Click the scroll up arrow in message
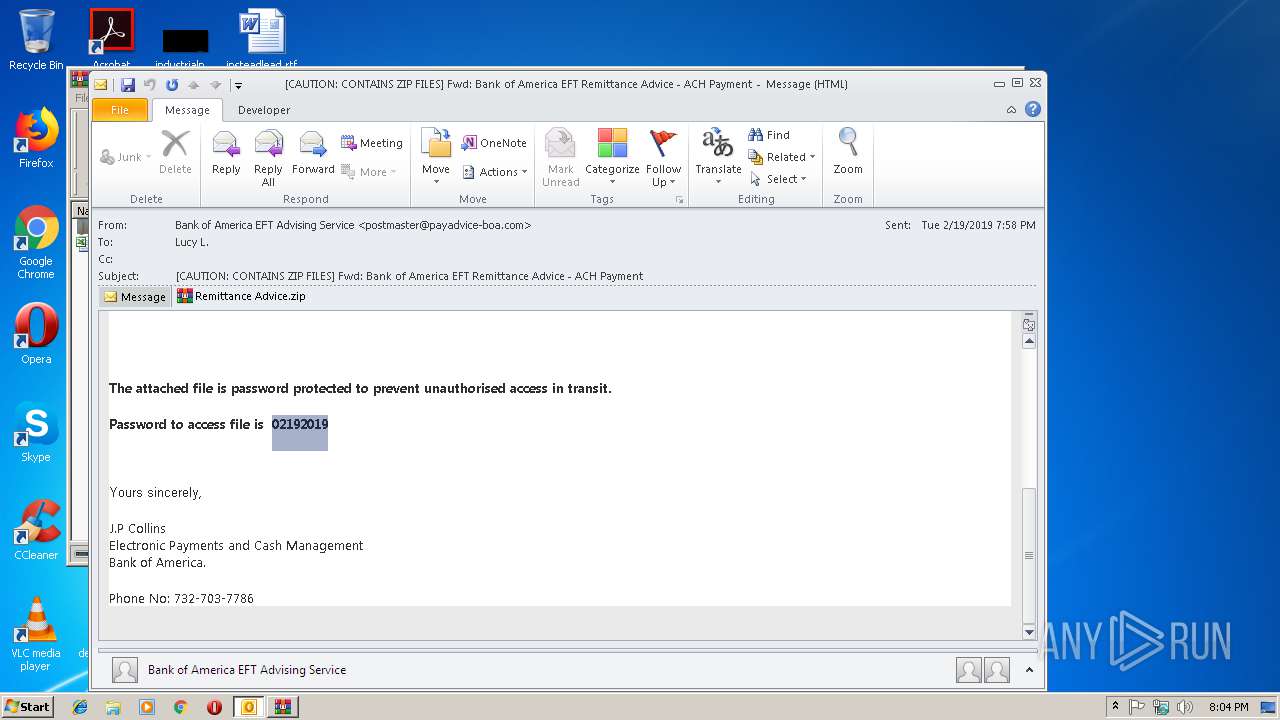This screenshot has width=1280, height=720. pos(1029,342)
